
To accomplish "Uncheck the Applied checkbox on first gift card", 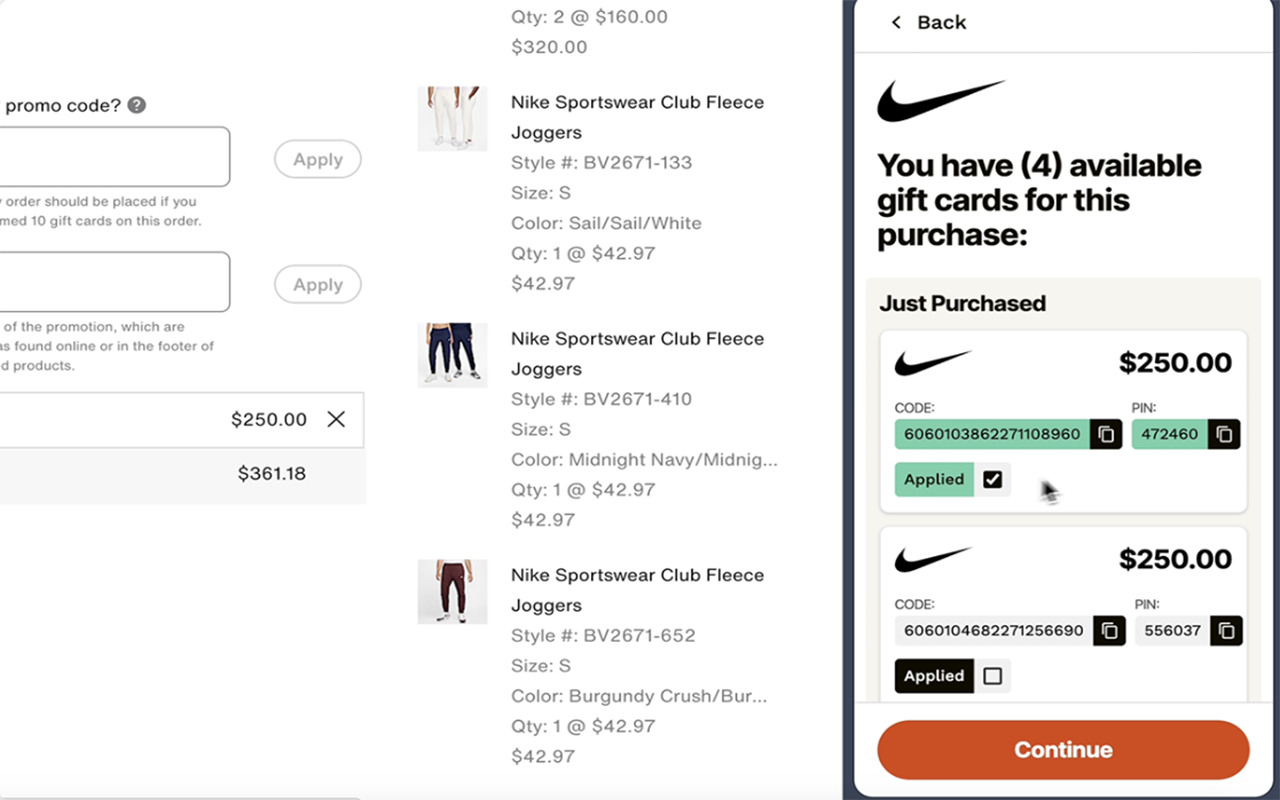I will (x=992, y=479).
